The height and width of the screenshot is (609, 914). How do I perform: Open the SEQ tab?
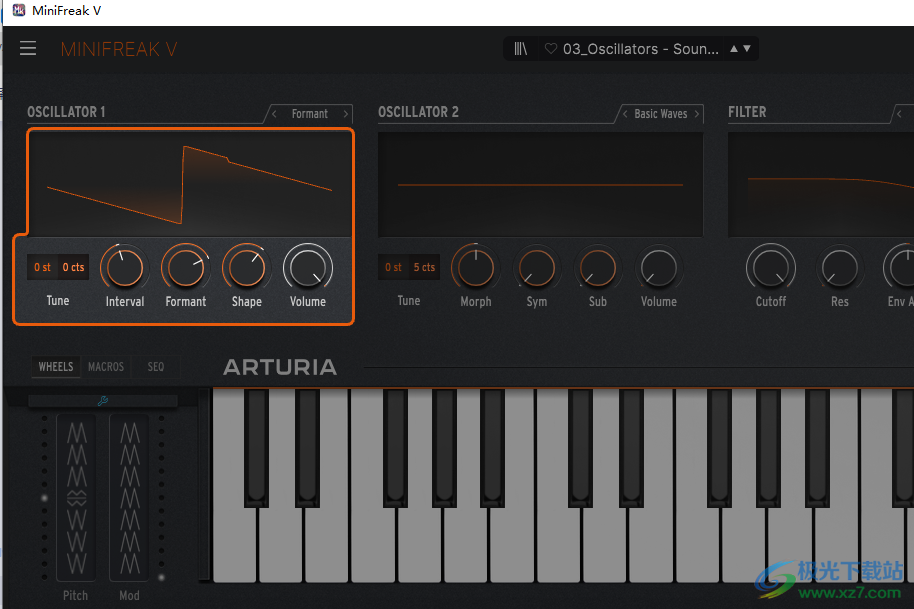pos(155,366)
